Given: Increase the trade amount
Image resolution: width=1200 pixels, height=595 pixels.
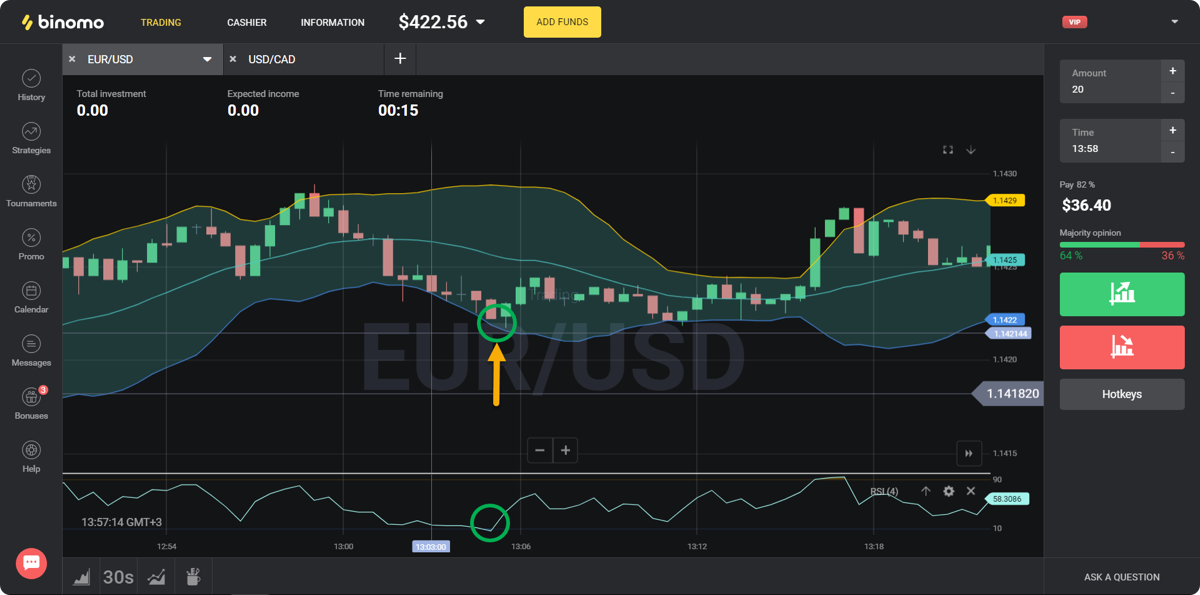Looking at the screenshot, I should (x=1172, y=71).
